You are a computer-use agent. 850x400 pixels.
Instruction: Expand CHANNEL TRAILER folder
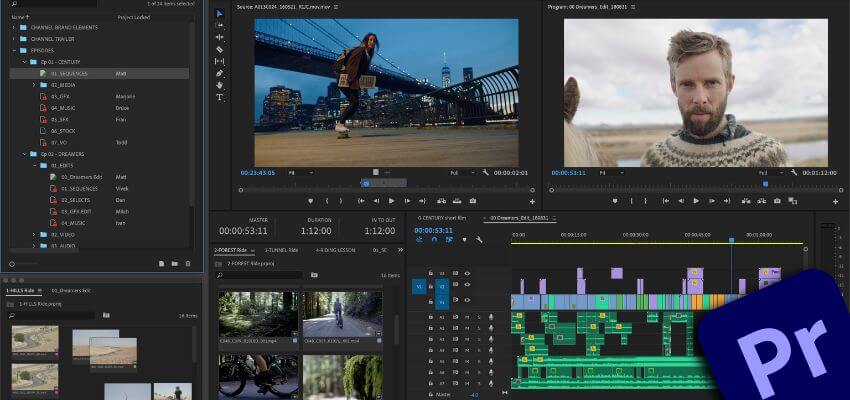point(14,39)
